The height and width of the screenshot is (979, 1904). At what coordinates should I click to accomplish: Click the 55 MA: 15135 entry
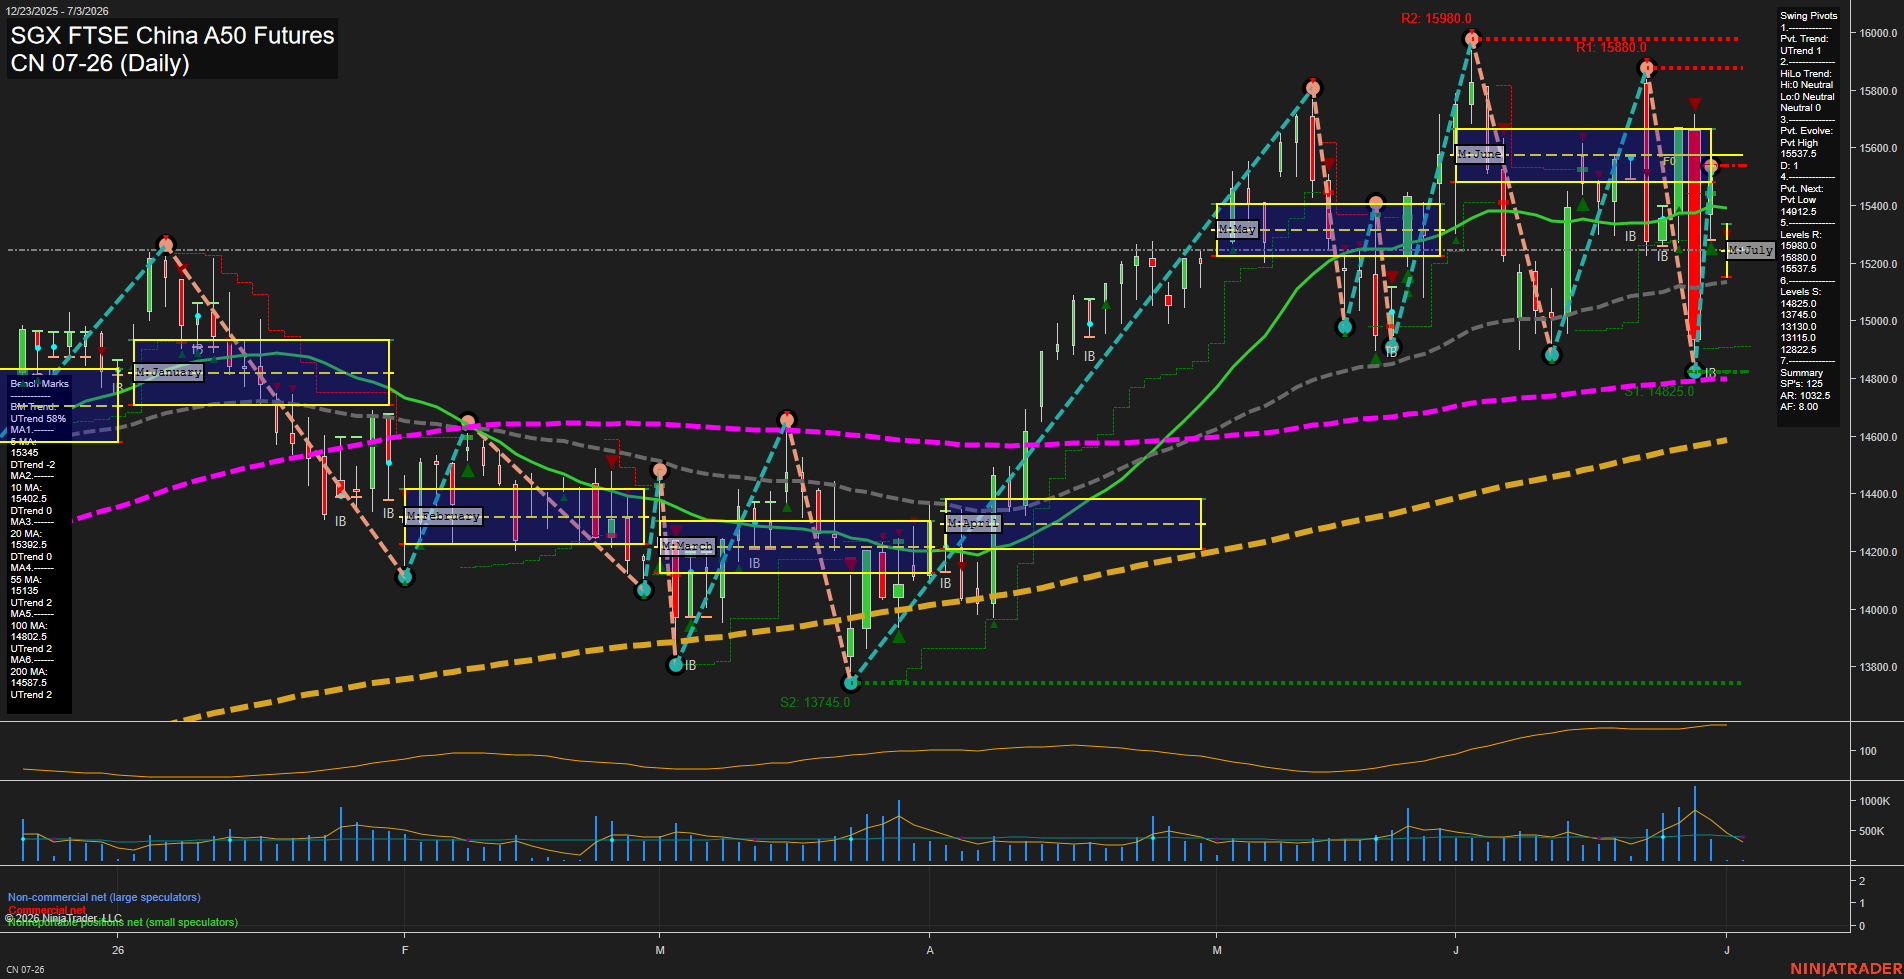26,585
